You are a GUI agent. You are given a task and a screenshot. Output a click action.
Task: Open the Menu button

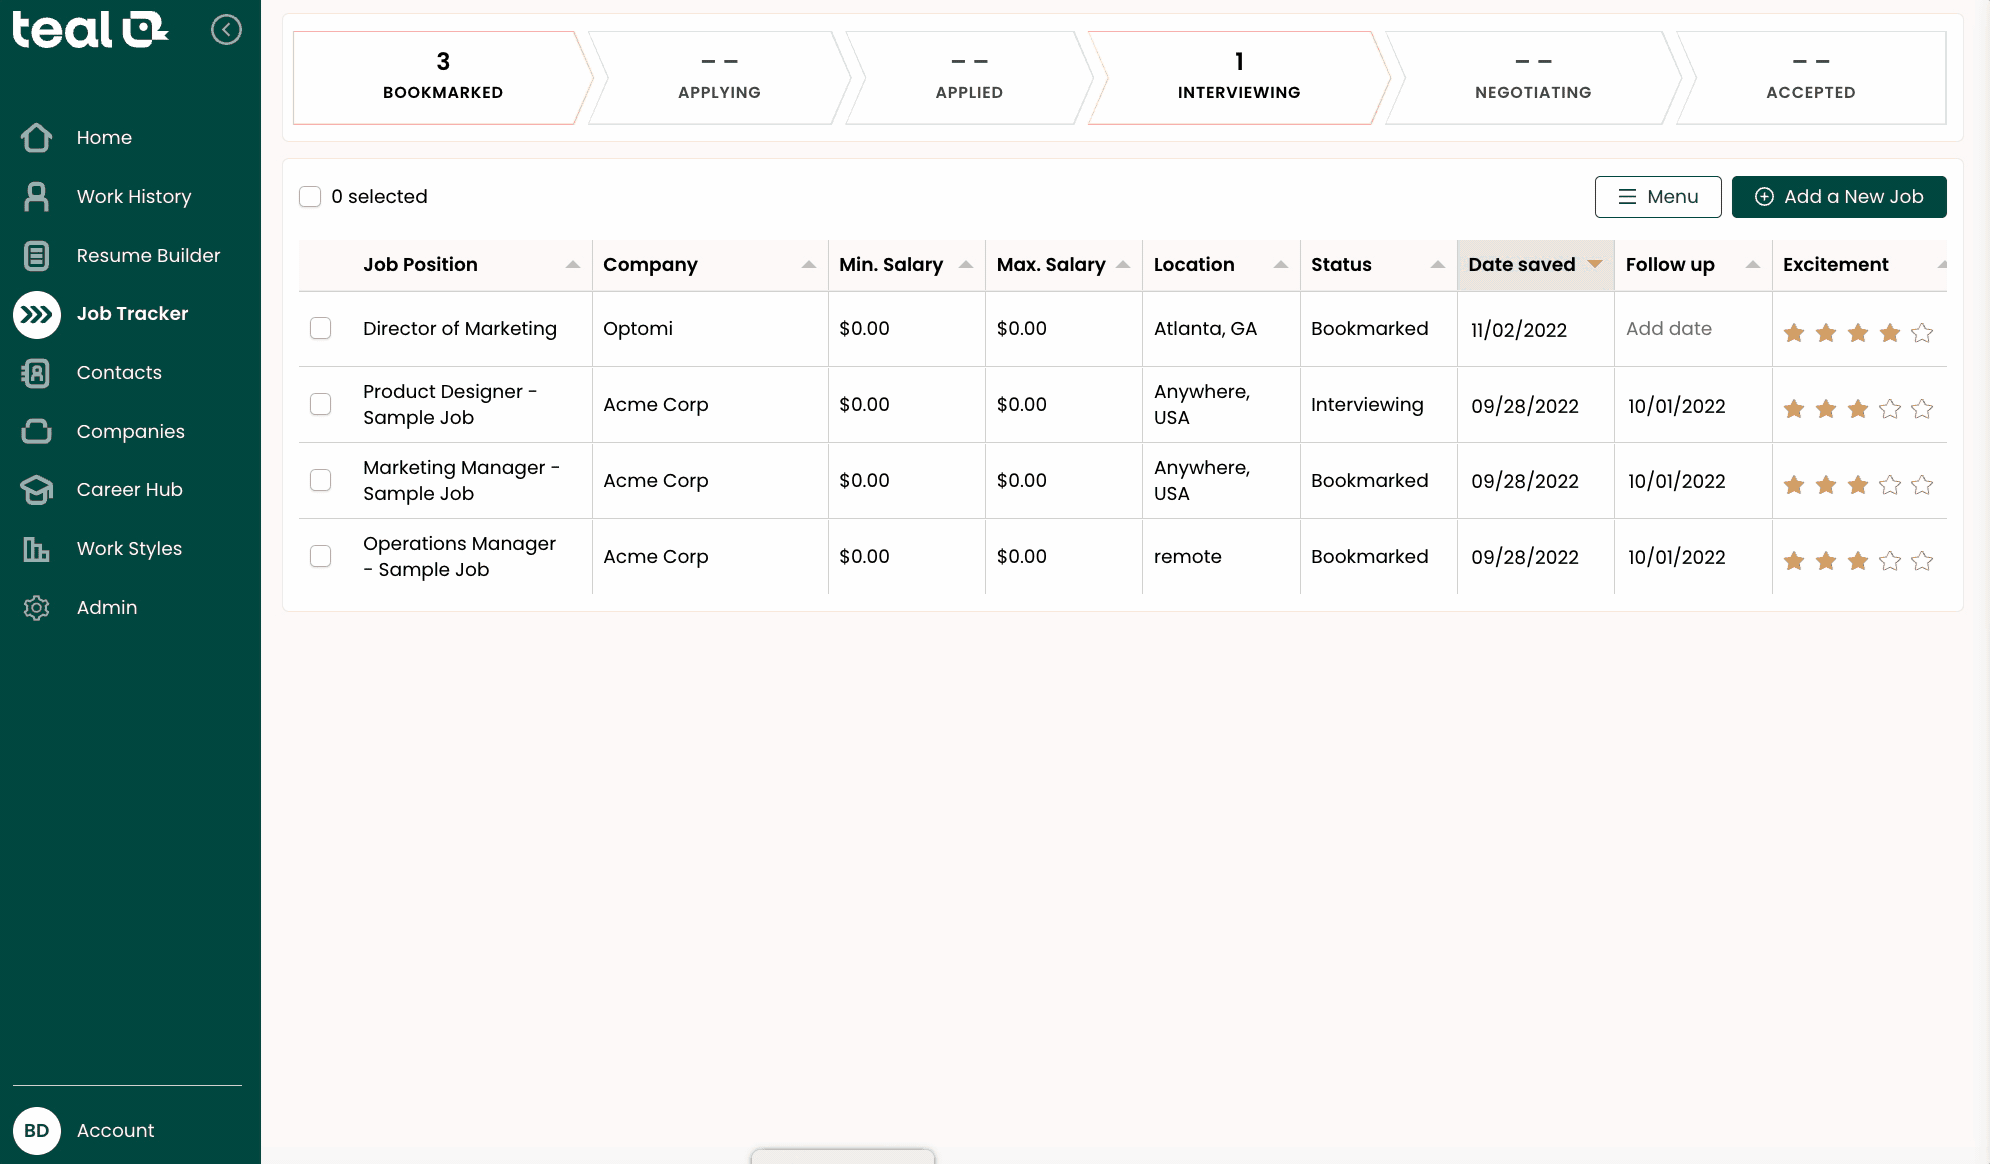(1658, 197)
